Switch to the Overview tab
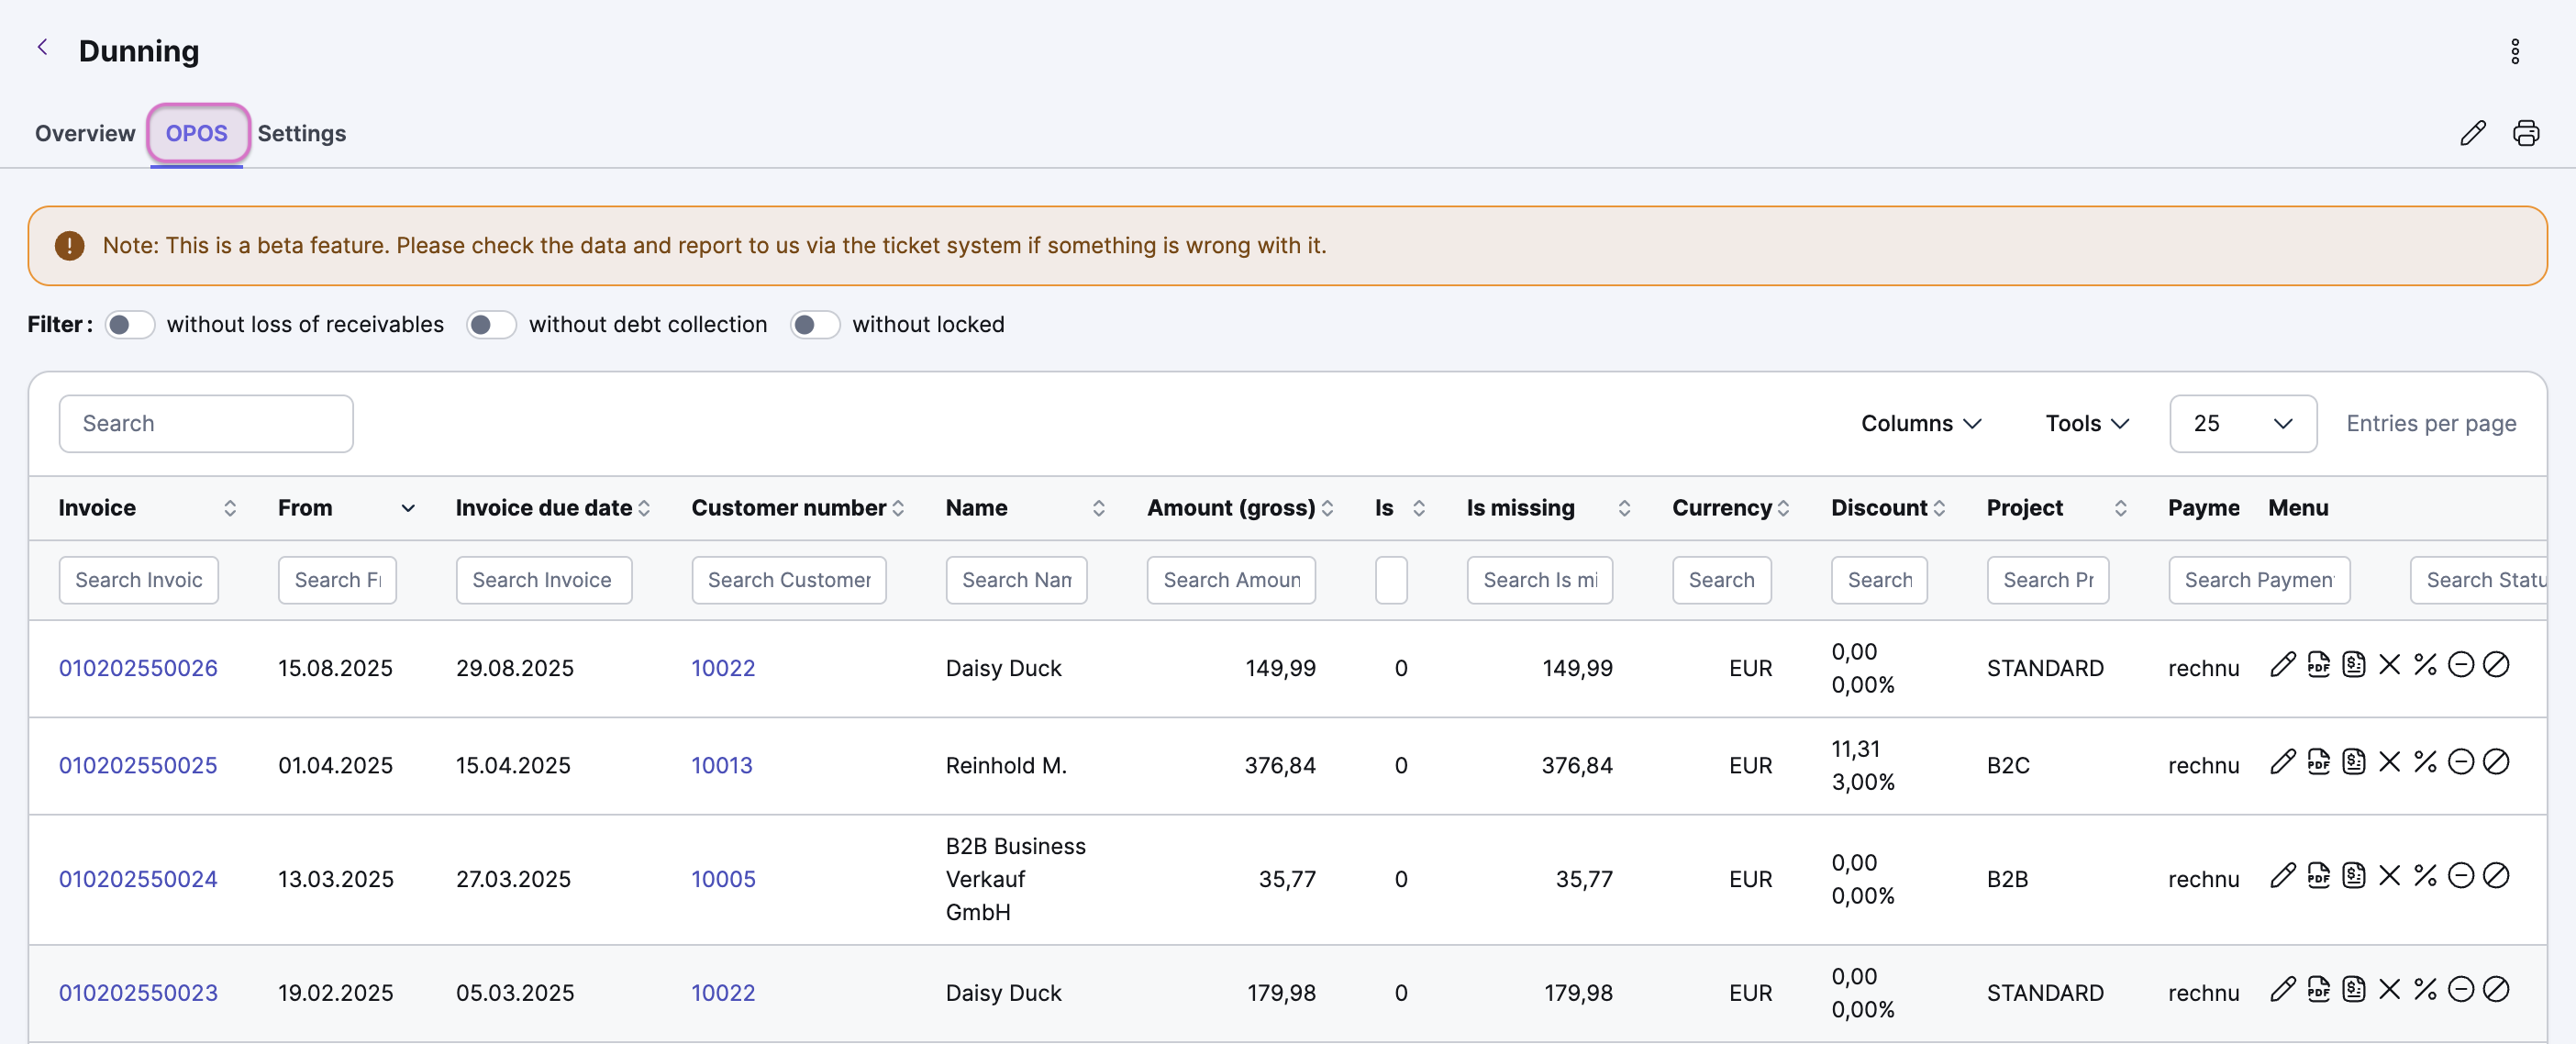Image resolution: width=2576 pixels, height=1044 pixels. [x=85, y=133]
